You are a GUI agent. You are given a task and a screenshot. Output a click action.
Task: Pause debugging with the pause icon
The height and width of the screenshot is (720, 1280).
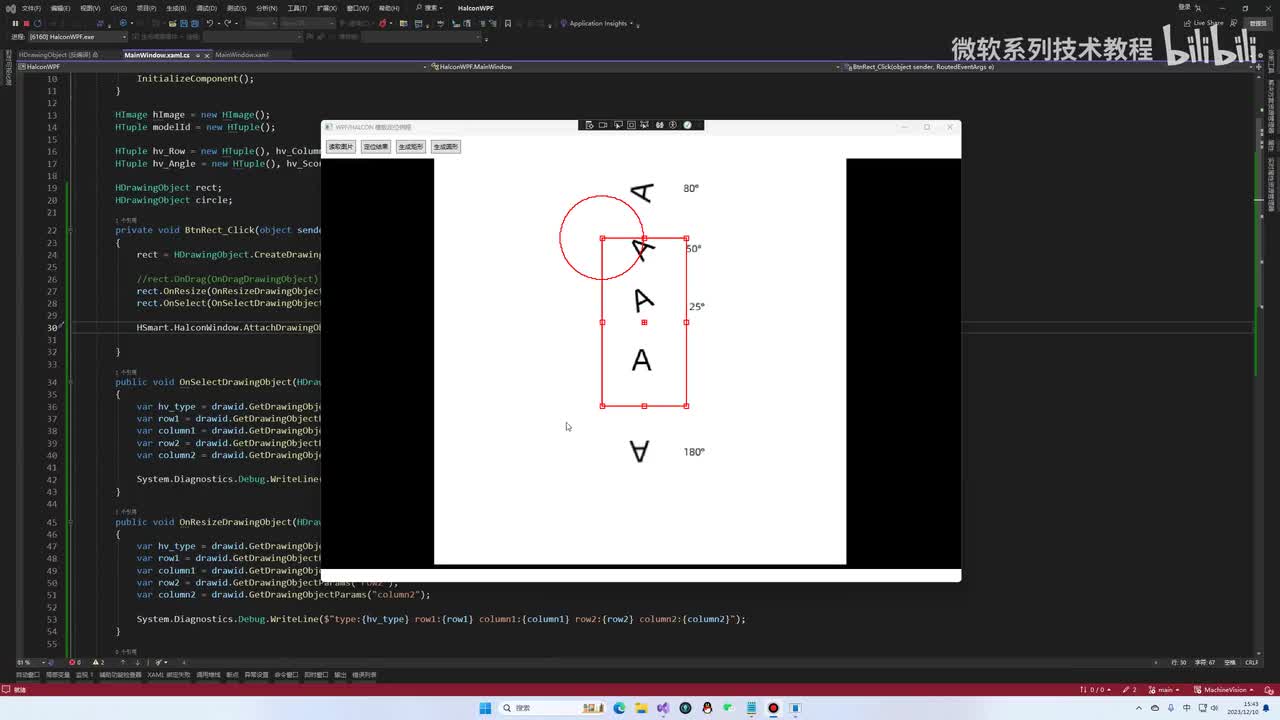pos(15,23)
